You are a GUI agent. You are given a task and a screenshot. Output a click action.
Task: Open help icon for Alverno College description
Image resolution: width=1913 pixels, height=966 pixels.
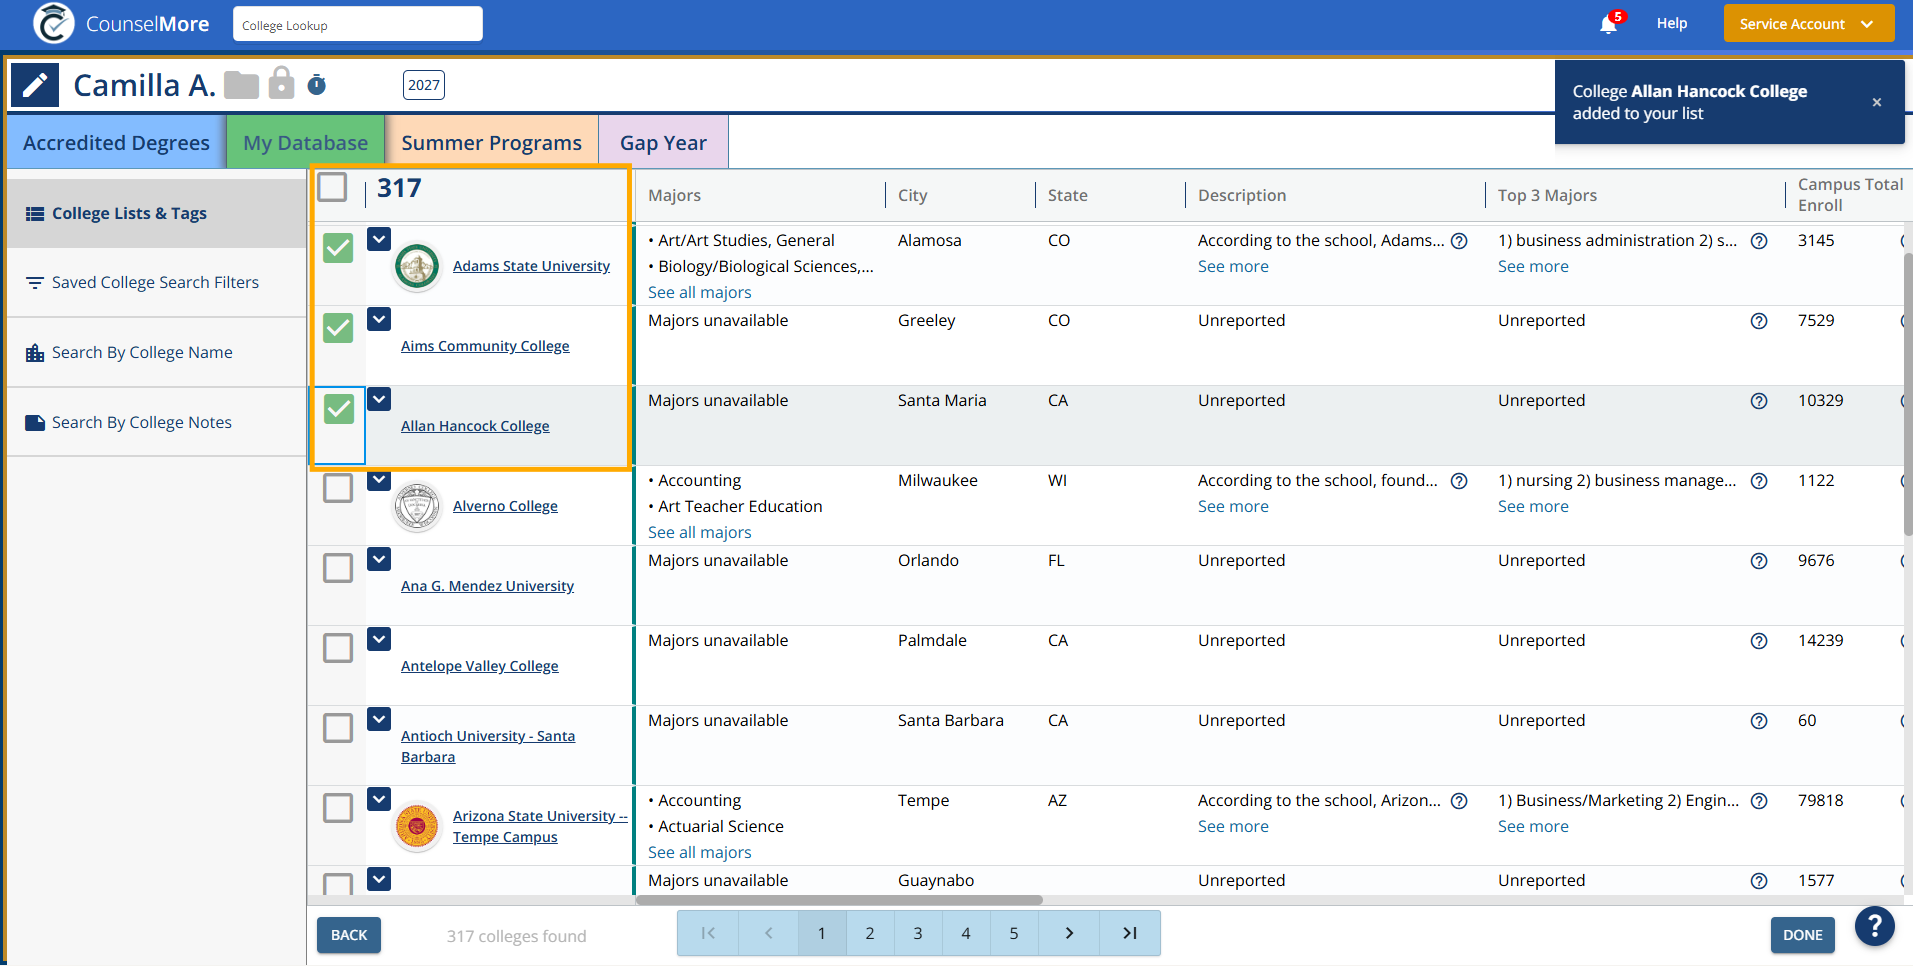pyautogui.click(x=1459, y=481)
